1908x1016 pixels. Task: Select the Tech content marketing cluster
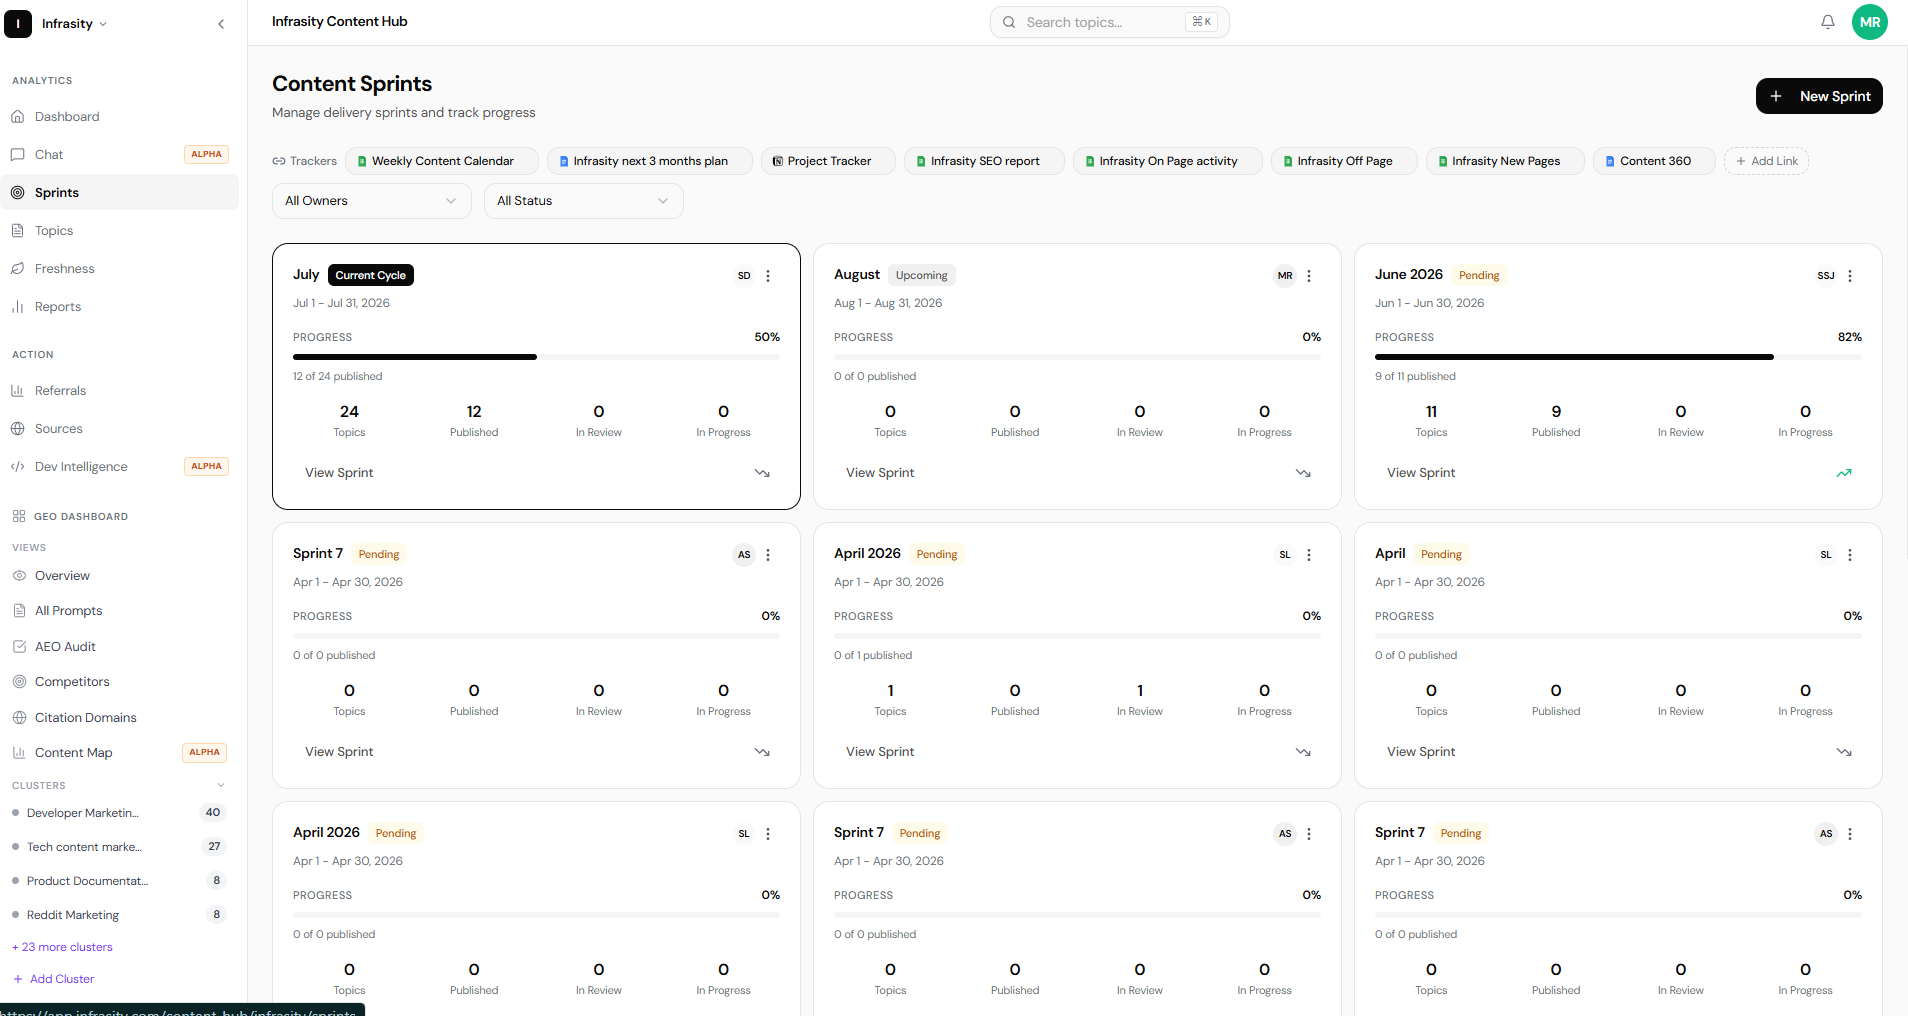(120, 847)
